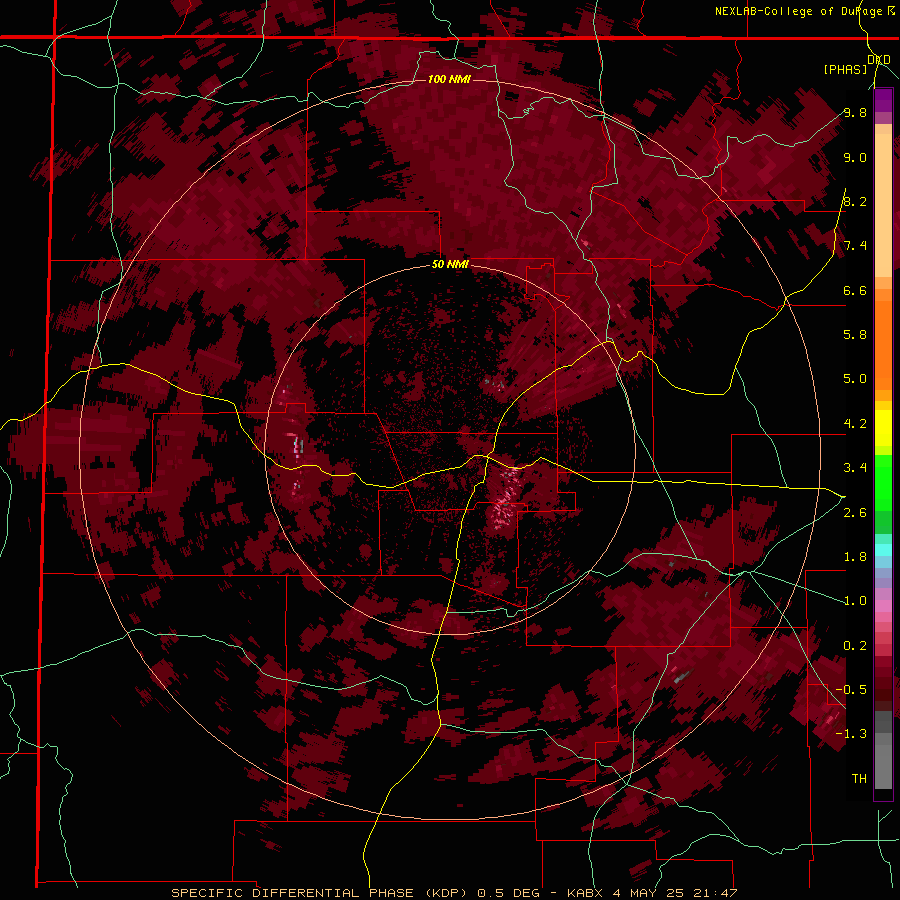Click the 4.2 value on the color scale
900x900 pixels.
tap(855, 424)
